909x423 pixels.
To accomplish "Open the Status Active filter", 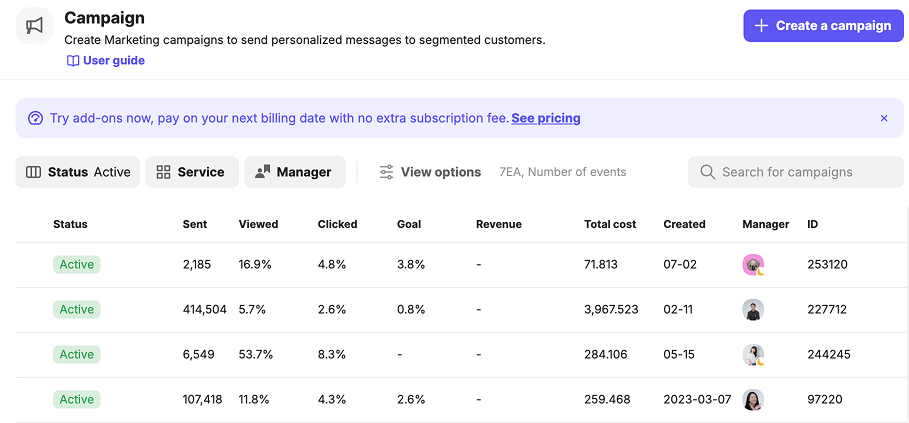I will pyautogui.click(x=78, y=172).
